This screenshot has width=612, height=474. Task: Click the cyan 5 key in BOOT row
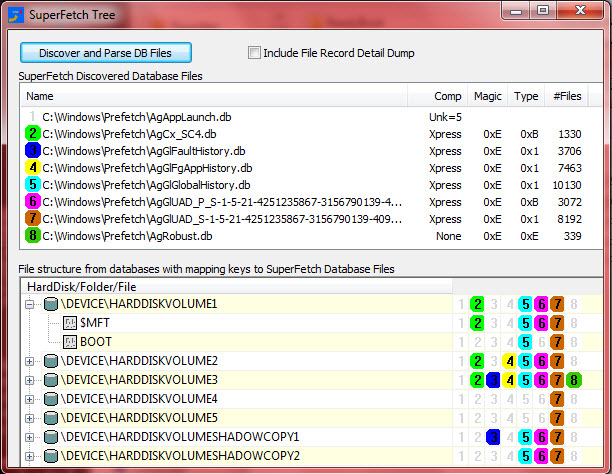[x=525, y=342]
